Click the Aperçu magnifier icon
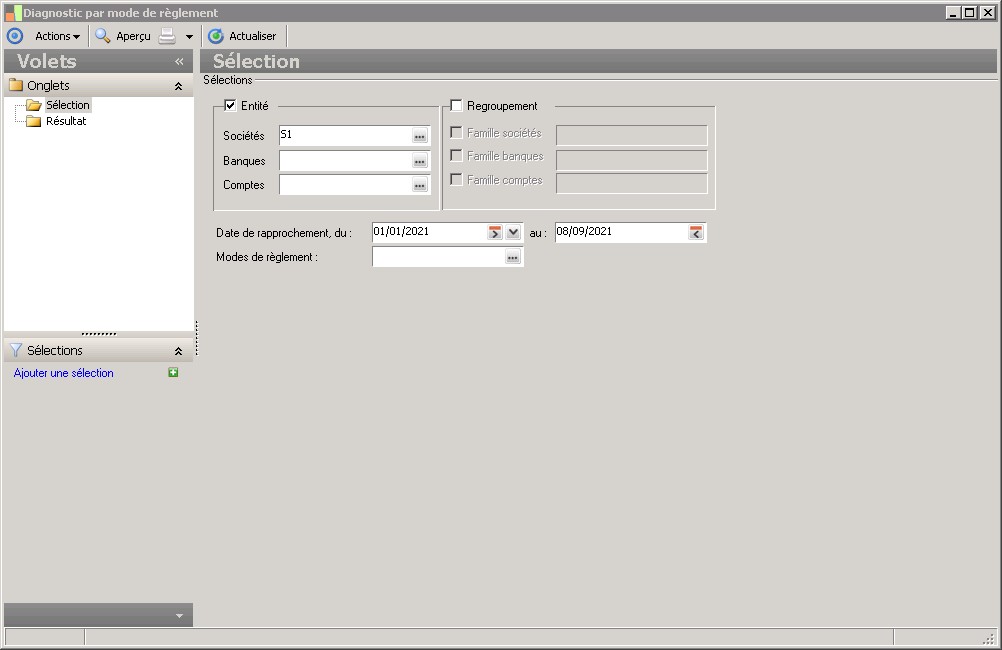Viewport: 1002px width, 650px height. [x=102, y=36]
